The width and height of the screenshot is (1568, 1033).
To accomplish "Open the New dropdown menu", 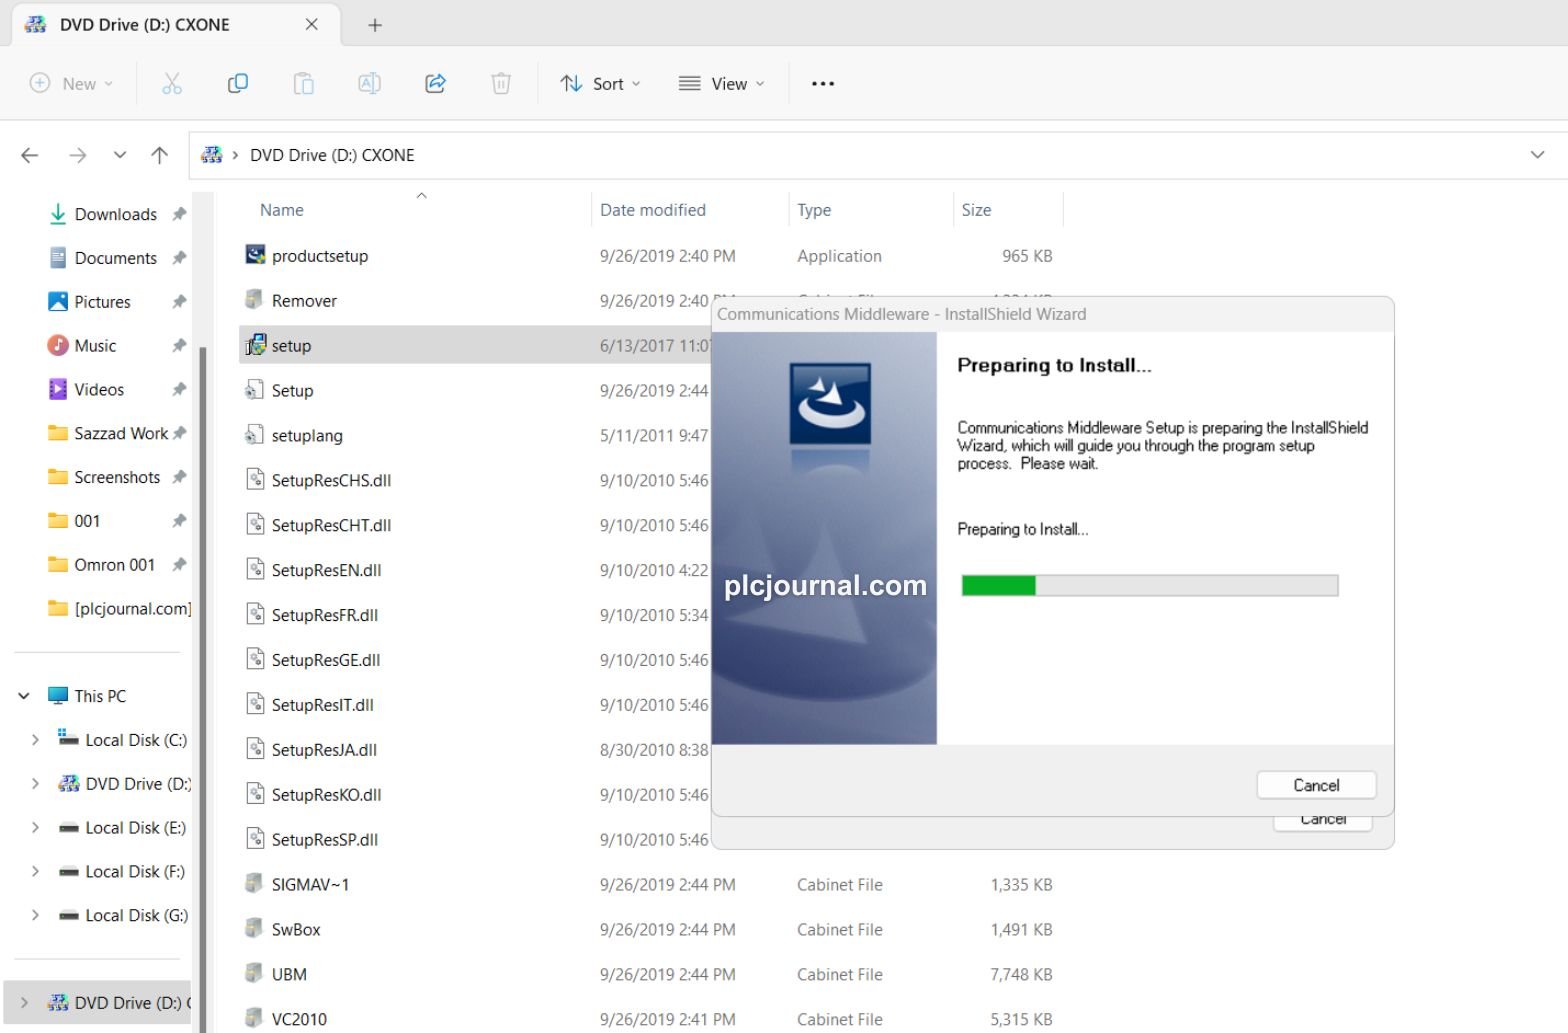I will point(71,84).
